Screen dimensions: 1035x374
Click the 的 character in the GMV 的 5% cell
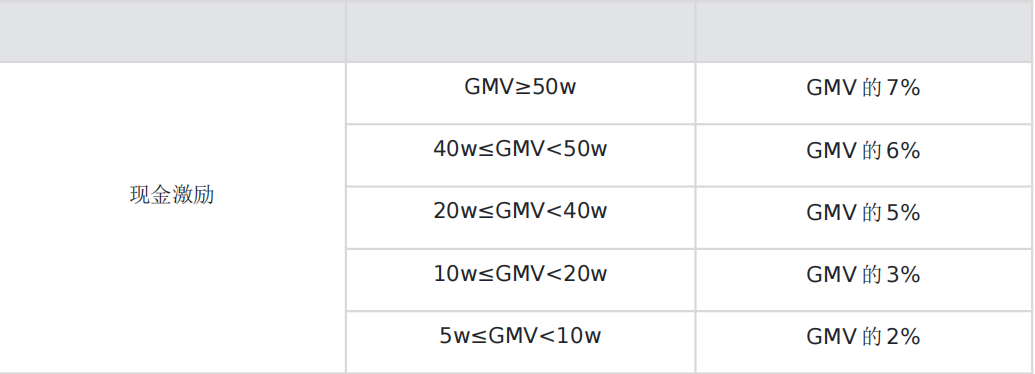(872, 212)
